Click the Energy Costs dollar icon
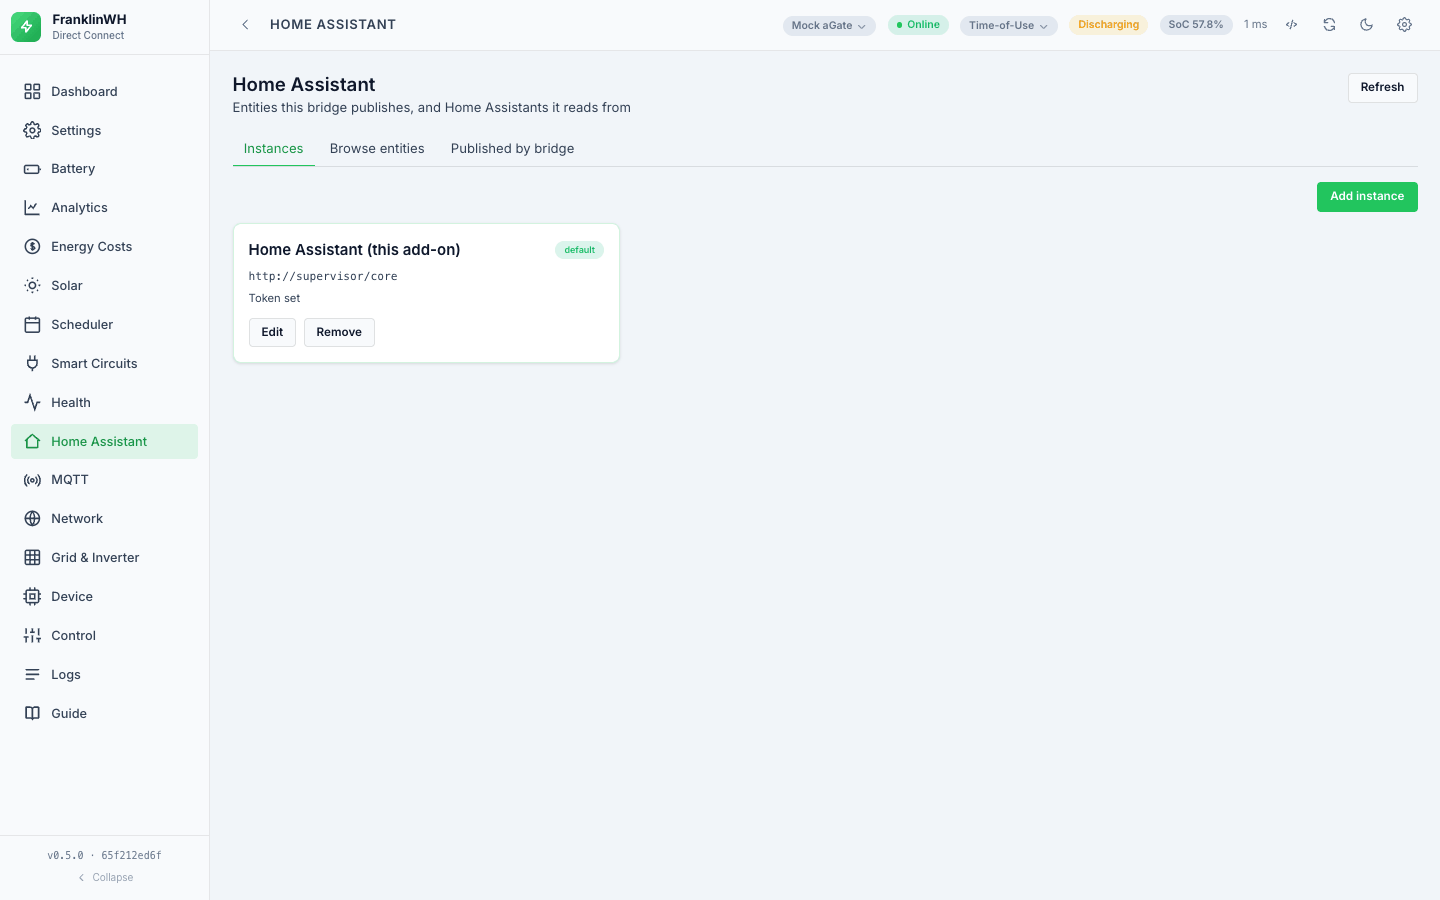Screen dimensions: 1440x900 click(32, 247)
